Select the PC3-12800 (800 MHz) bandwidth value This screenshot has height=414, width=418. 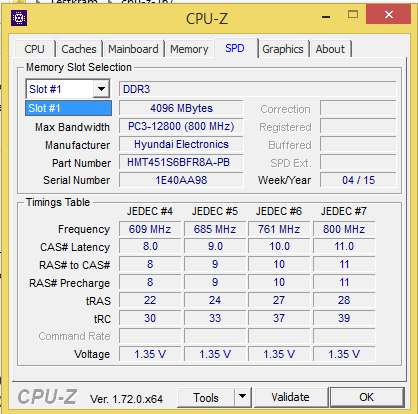(x=181, y=126)
